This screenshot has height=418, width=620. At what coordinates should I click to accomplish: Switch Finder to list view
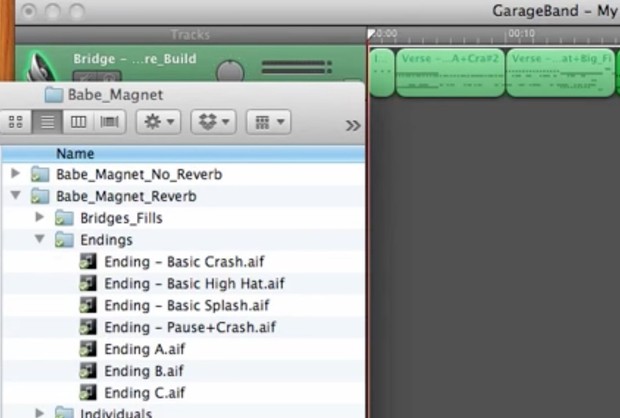(x=47, y=122)
